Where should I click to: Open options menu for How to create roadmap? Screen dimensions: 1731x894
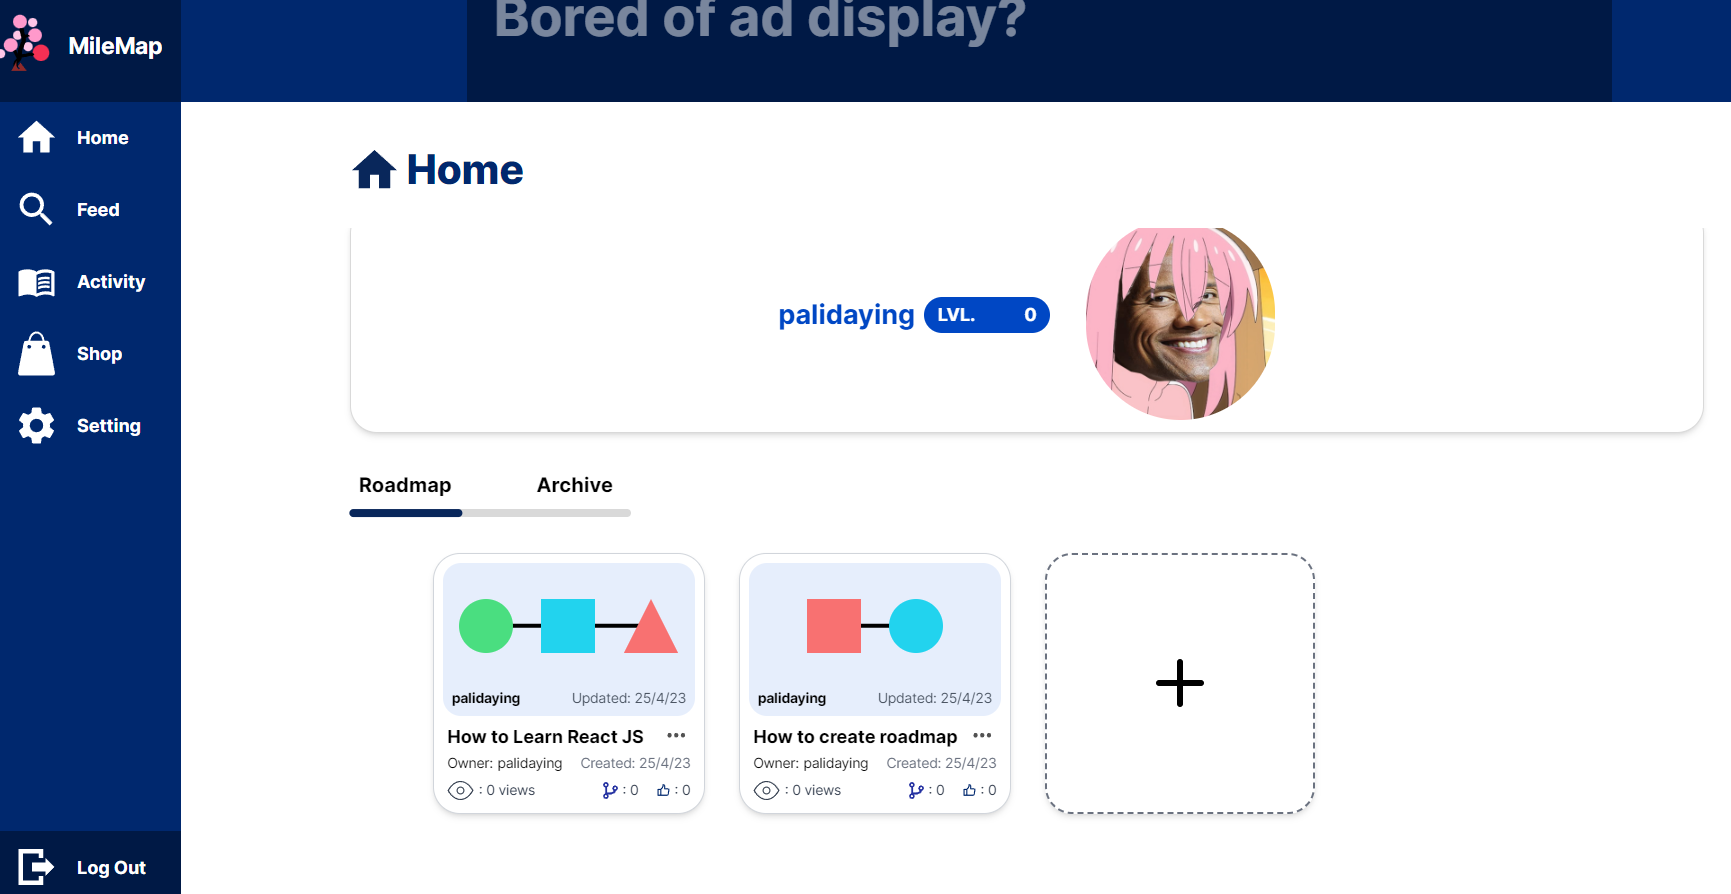click(x=982, y=736)
